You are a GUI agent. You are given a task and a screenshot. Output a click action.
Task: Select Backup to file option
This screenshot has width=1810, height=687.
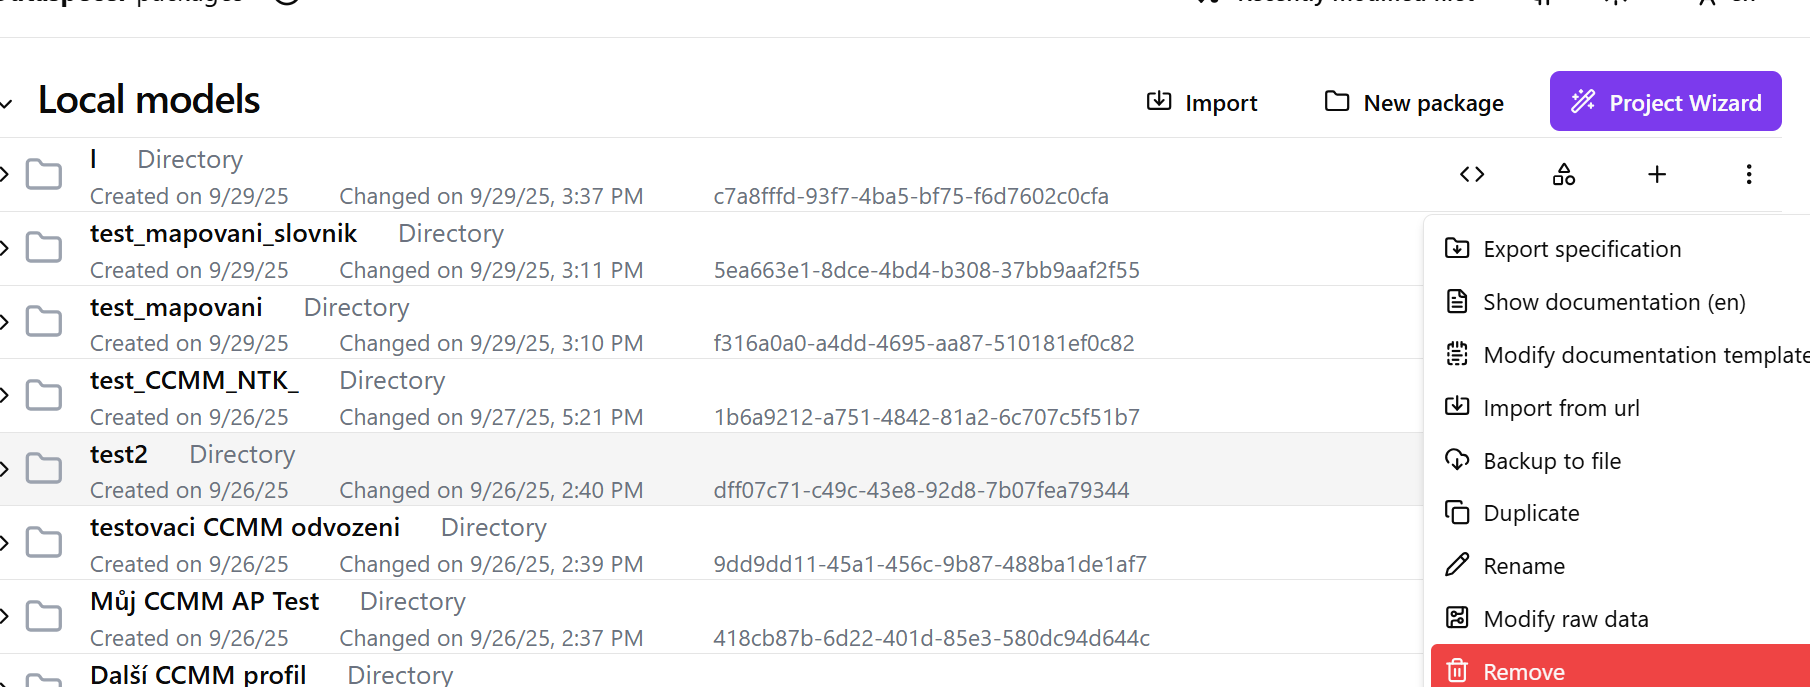[x=1551, y=461]
